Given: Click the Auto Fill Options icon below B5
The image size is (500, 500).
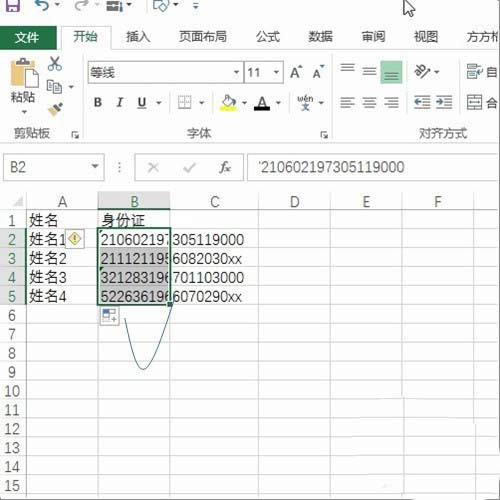Looking at the screenshot, I should click(x=109, y=315).
